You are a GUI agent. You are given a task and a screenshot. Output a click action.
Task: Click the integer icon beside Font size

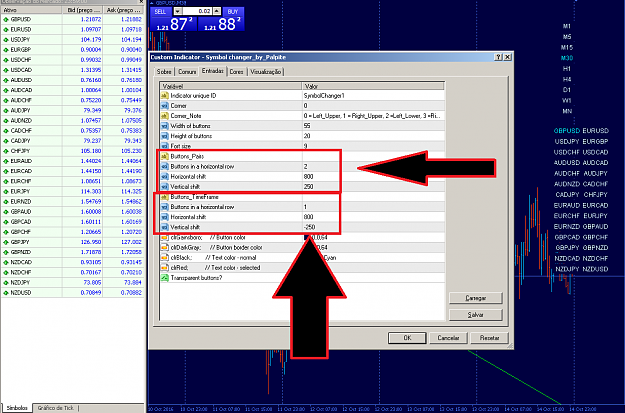(165, 146)
